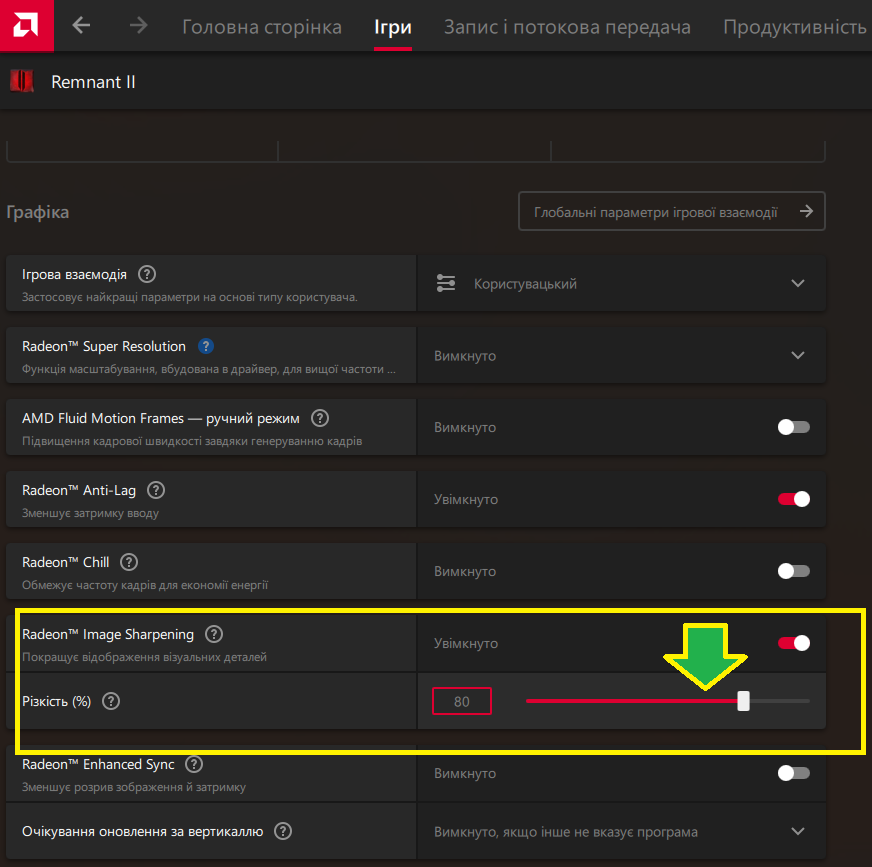Open help for Radeon Anti-Lag

[156, 491]
